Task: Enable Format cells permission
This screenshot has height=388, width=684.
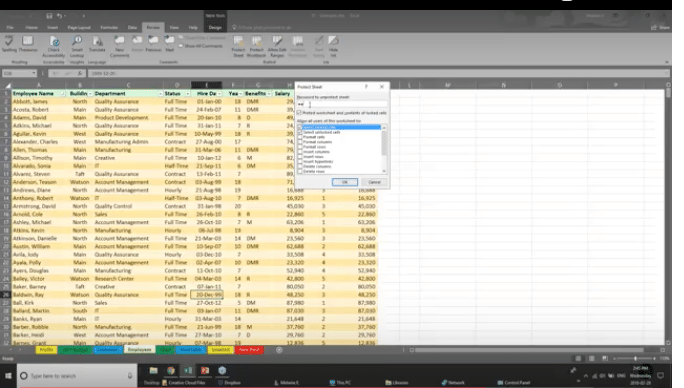Action: click(x=300, y=137)
